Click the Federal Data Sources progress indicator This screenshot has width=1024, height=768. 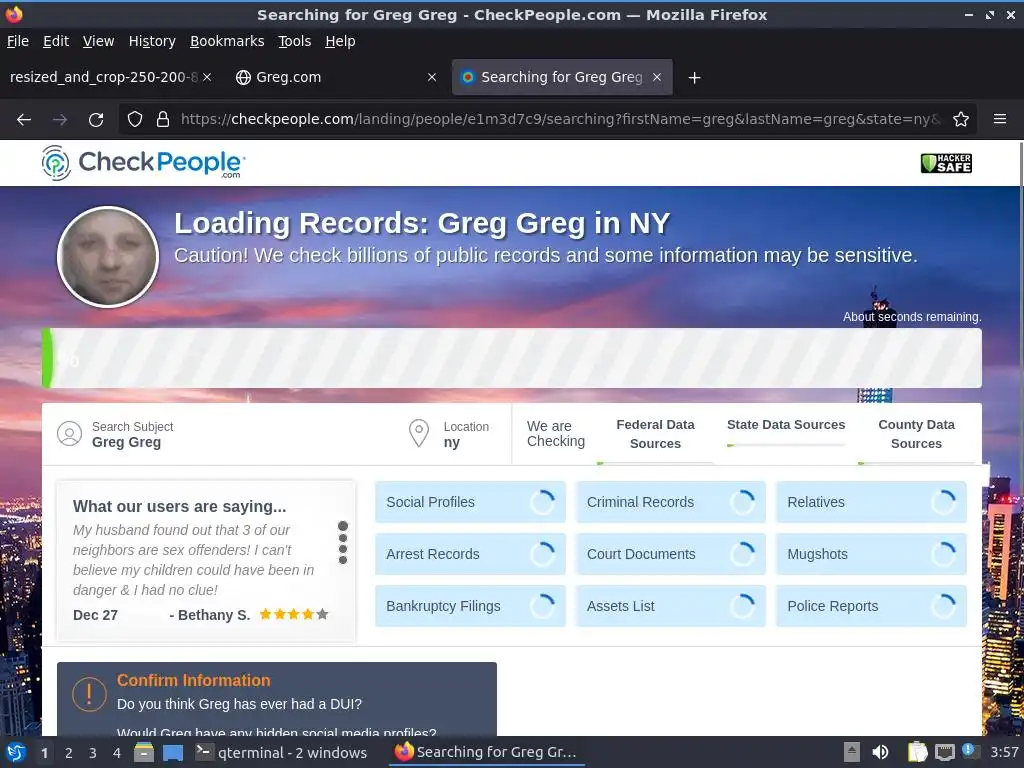[x=655, y=464]
